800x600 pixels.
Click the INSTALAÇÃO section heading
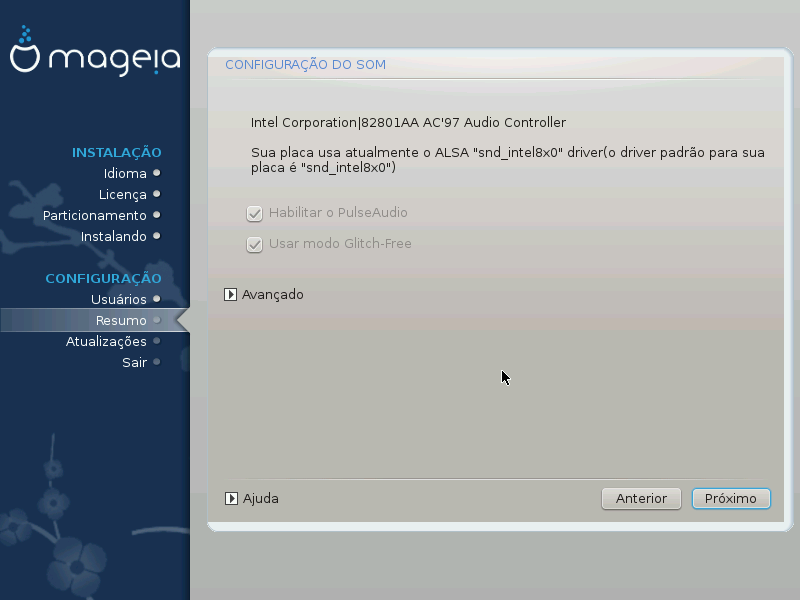116,152
